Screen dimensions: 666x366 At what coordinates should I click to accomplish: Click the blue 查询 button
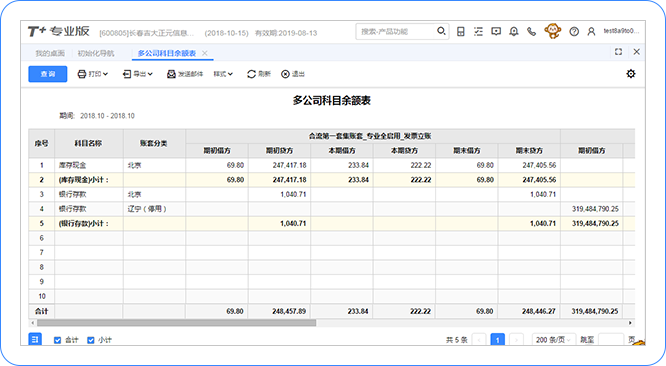click(48, 74)
